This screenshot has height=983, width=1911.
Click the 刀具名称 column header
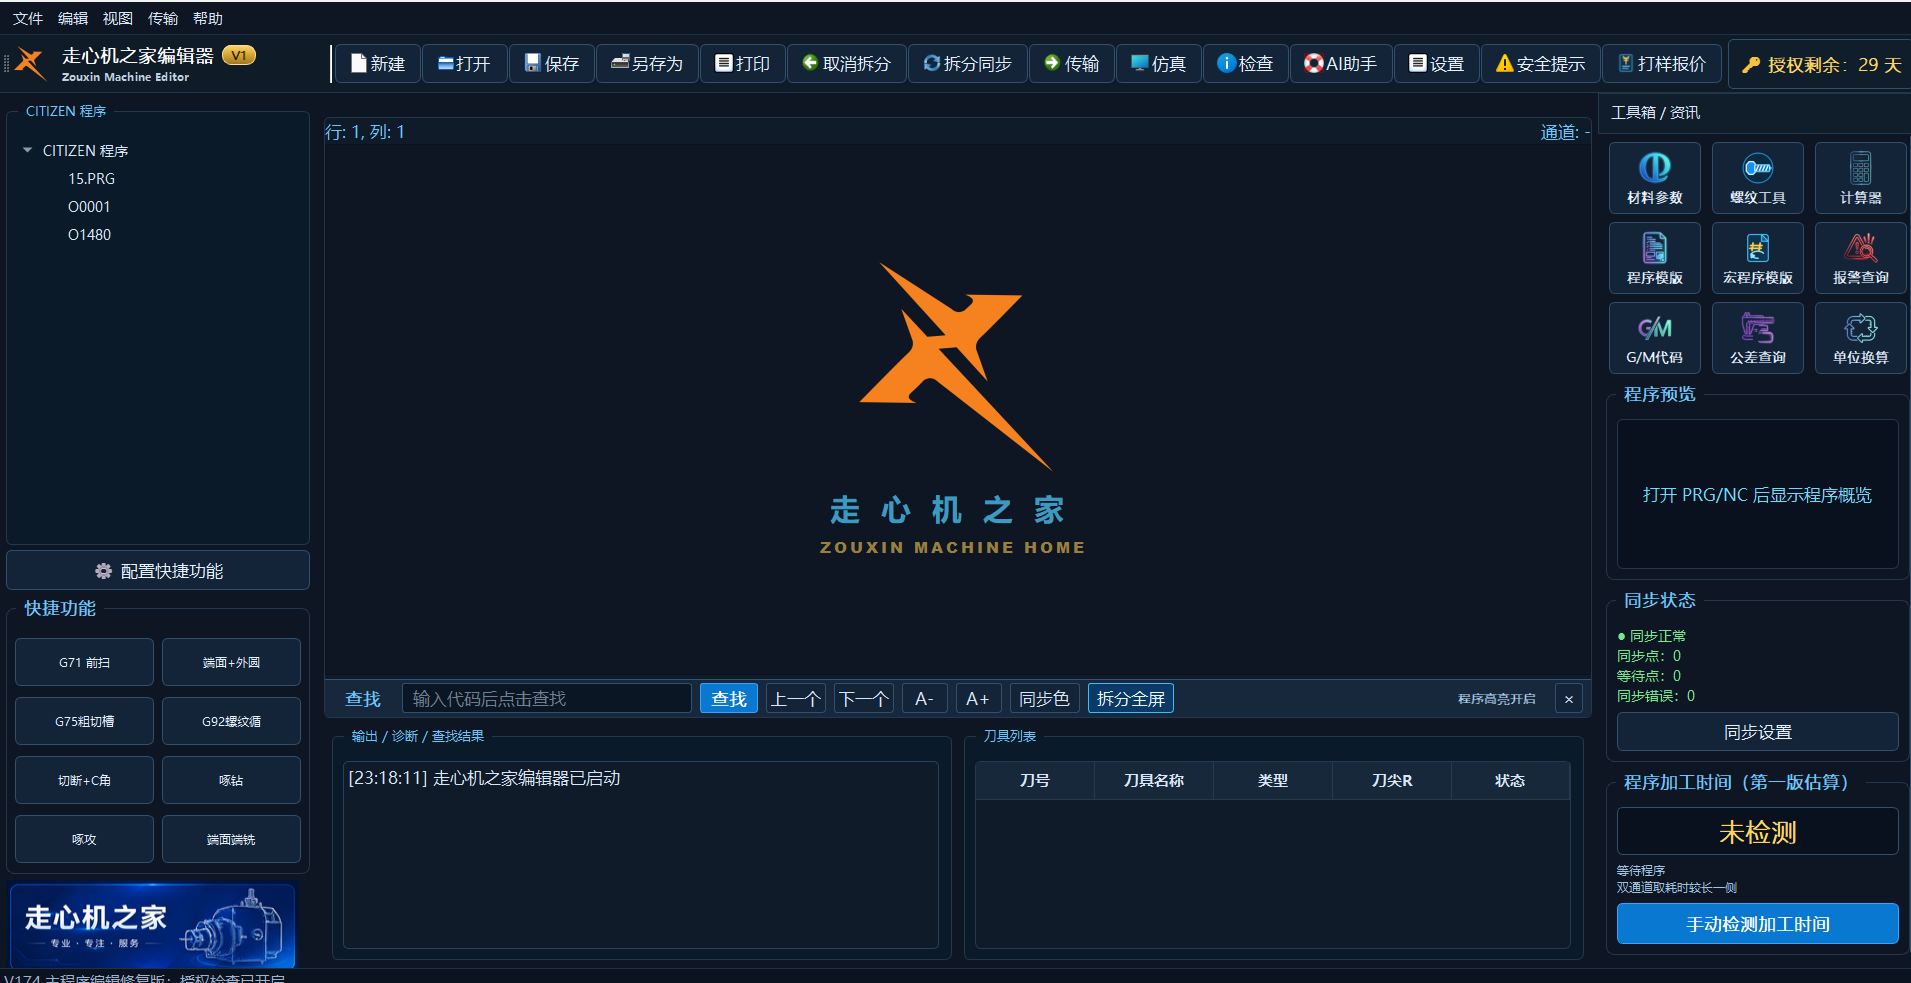coord(1154,781)
